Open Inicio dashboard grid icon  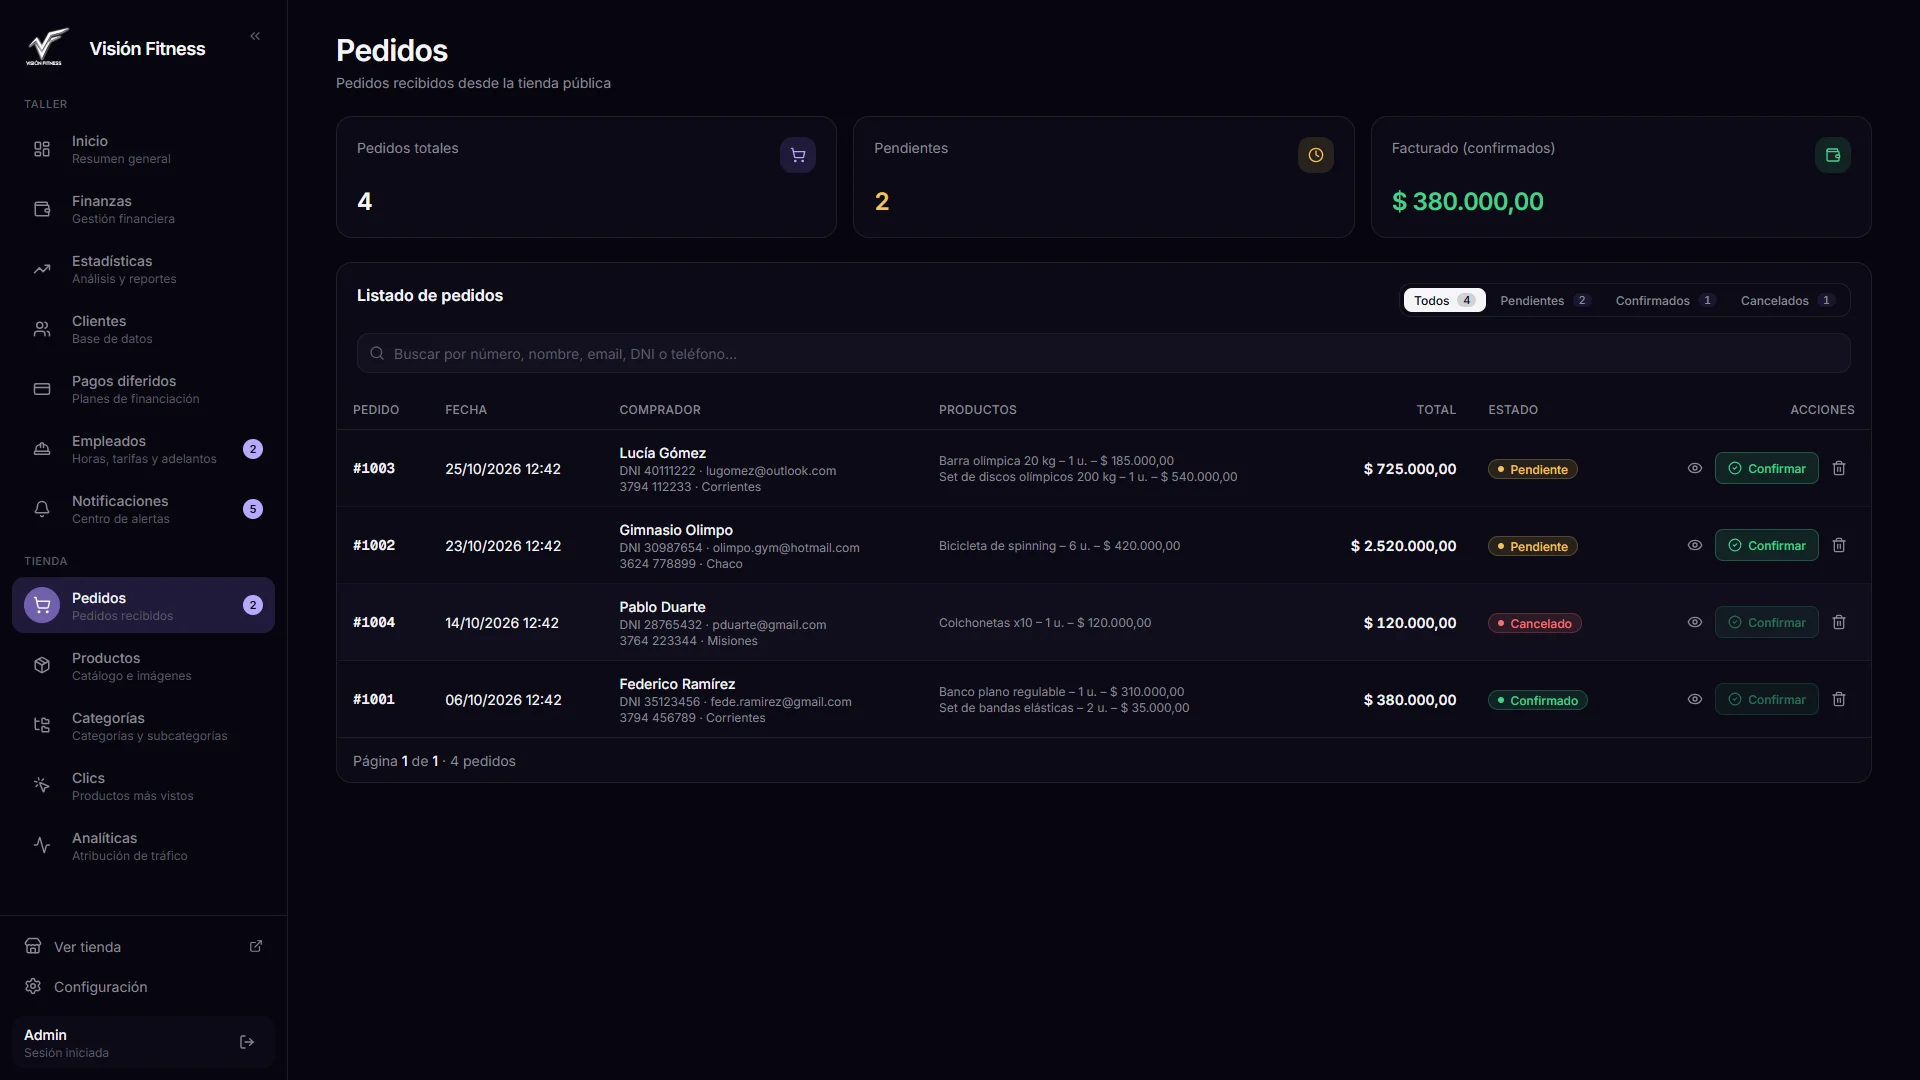42,149
